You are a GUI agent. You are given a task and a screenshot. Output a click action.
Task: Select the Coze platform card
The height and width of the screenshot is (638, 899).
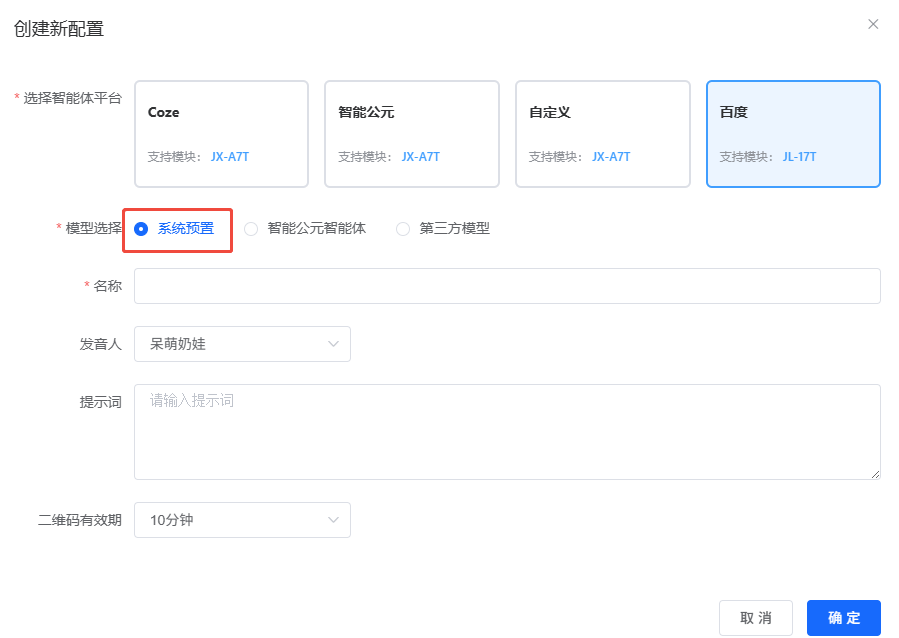pyautogui.click(x=221, y=134)
